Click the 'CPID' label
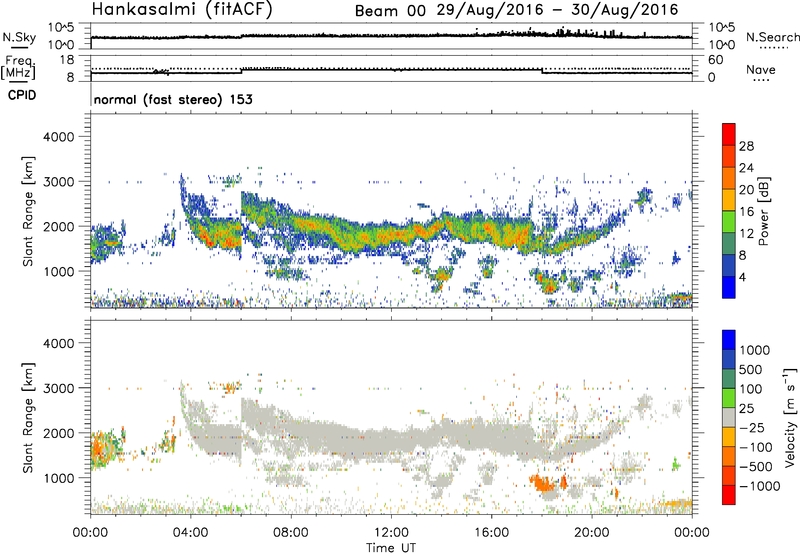This screenshot has height=554, width=800. (22, 95)
